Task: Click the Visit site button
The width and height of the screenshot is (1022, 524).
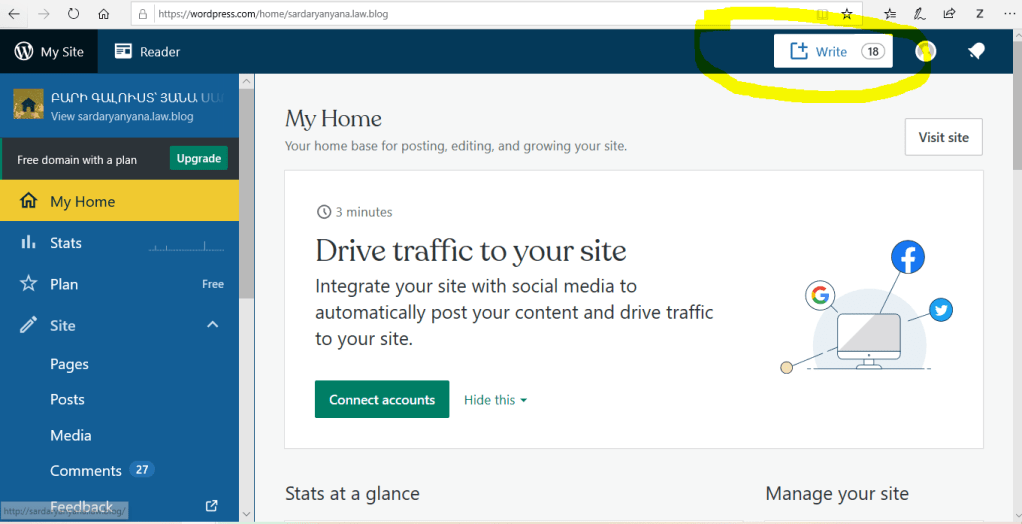Action: pyautogui.click(x=943, y=137)
